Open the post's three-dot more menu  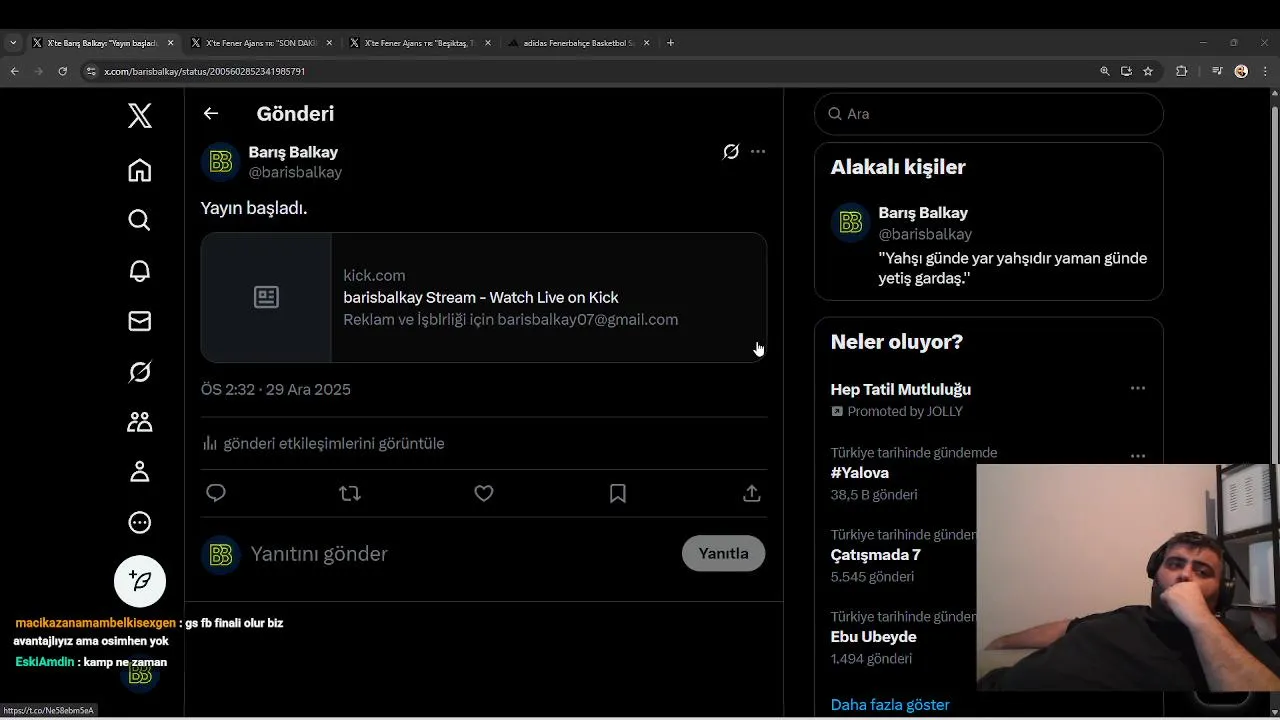click(x=758, y=152)
